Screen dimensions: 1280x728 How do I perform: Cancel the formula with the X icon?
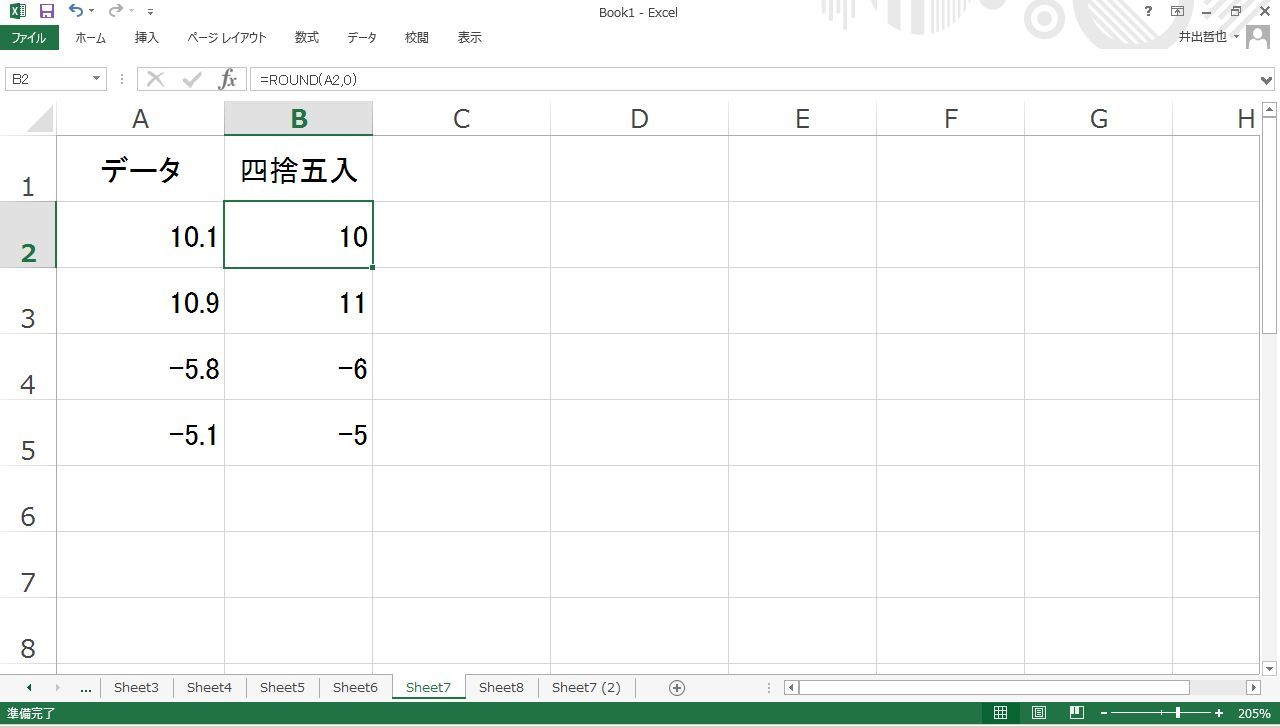pos(155,79)
